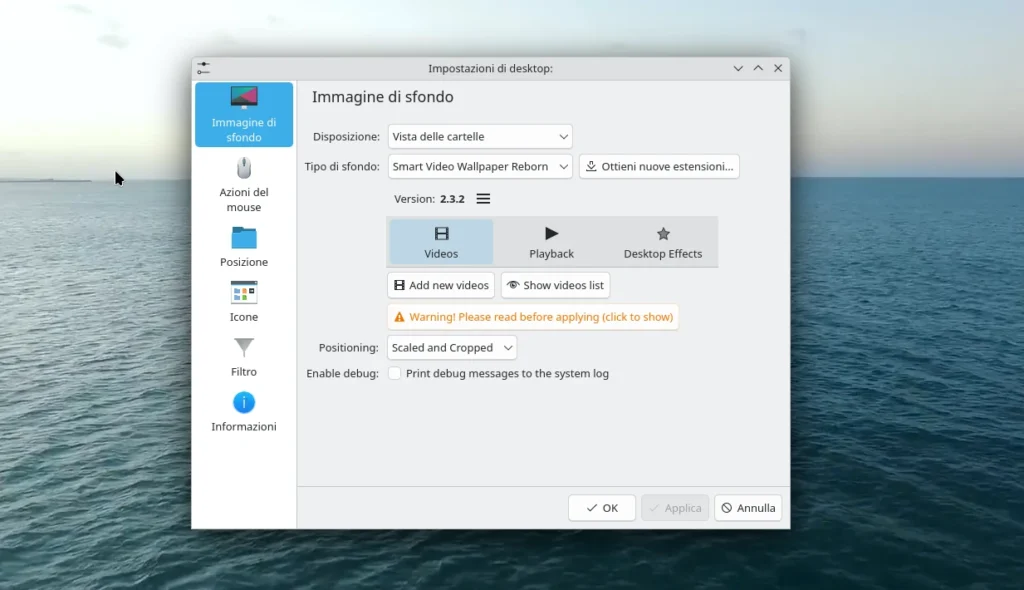The image size is (1024, 590).
Task: Click the hamburger menu beside version number
Action: tap(483, 199)
